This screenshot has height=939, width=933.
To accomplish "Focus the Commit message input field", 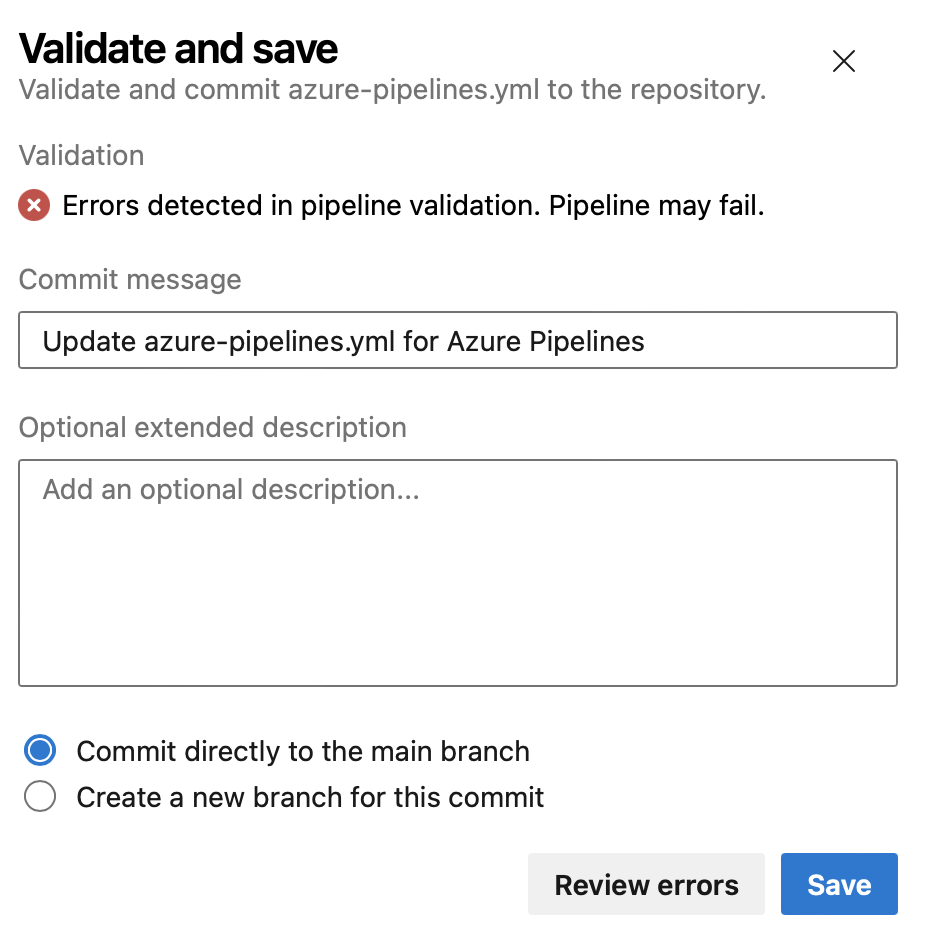I will pos(458,340).
